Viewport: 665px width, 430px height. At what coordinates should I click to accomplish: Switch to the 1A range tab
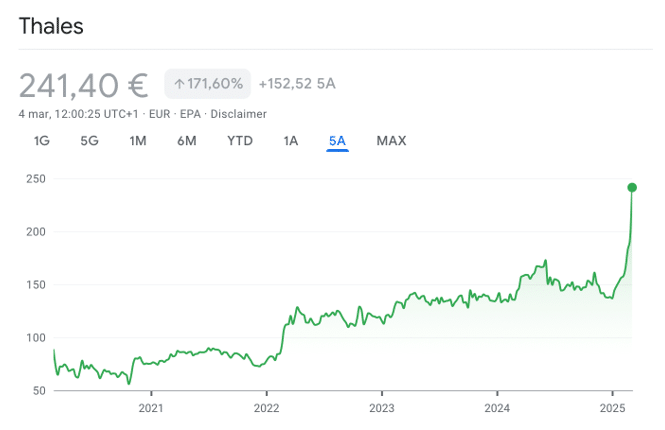click(291, 141)
